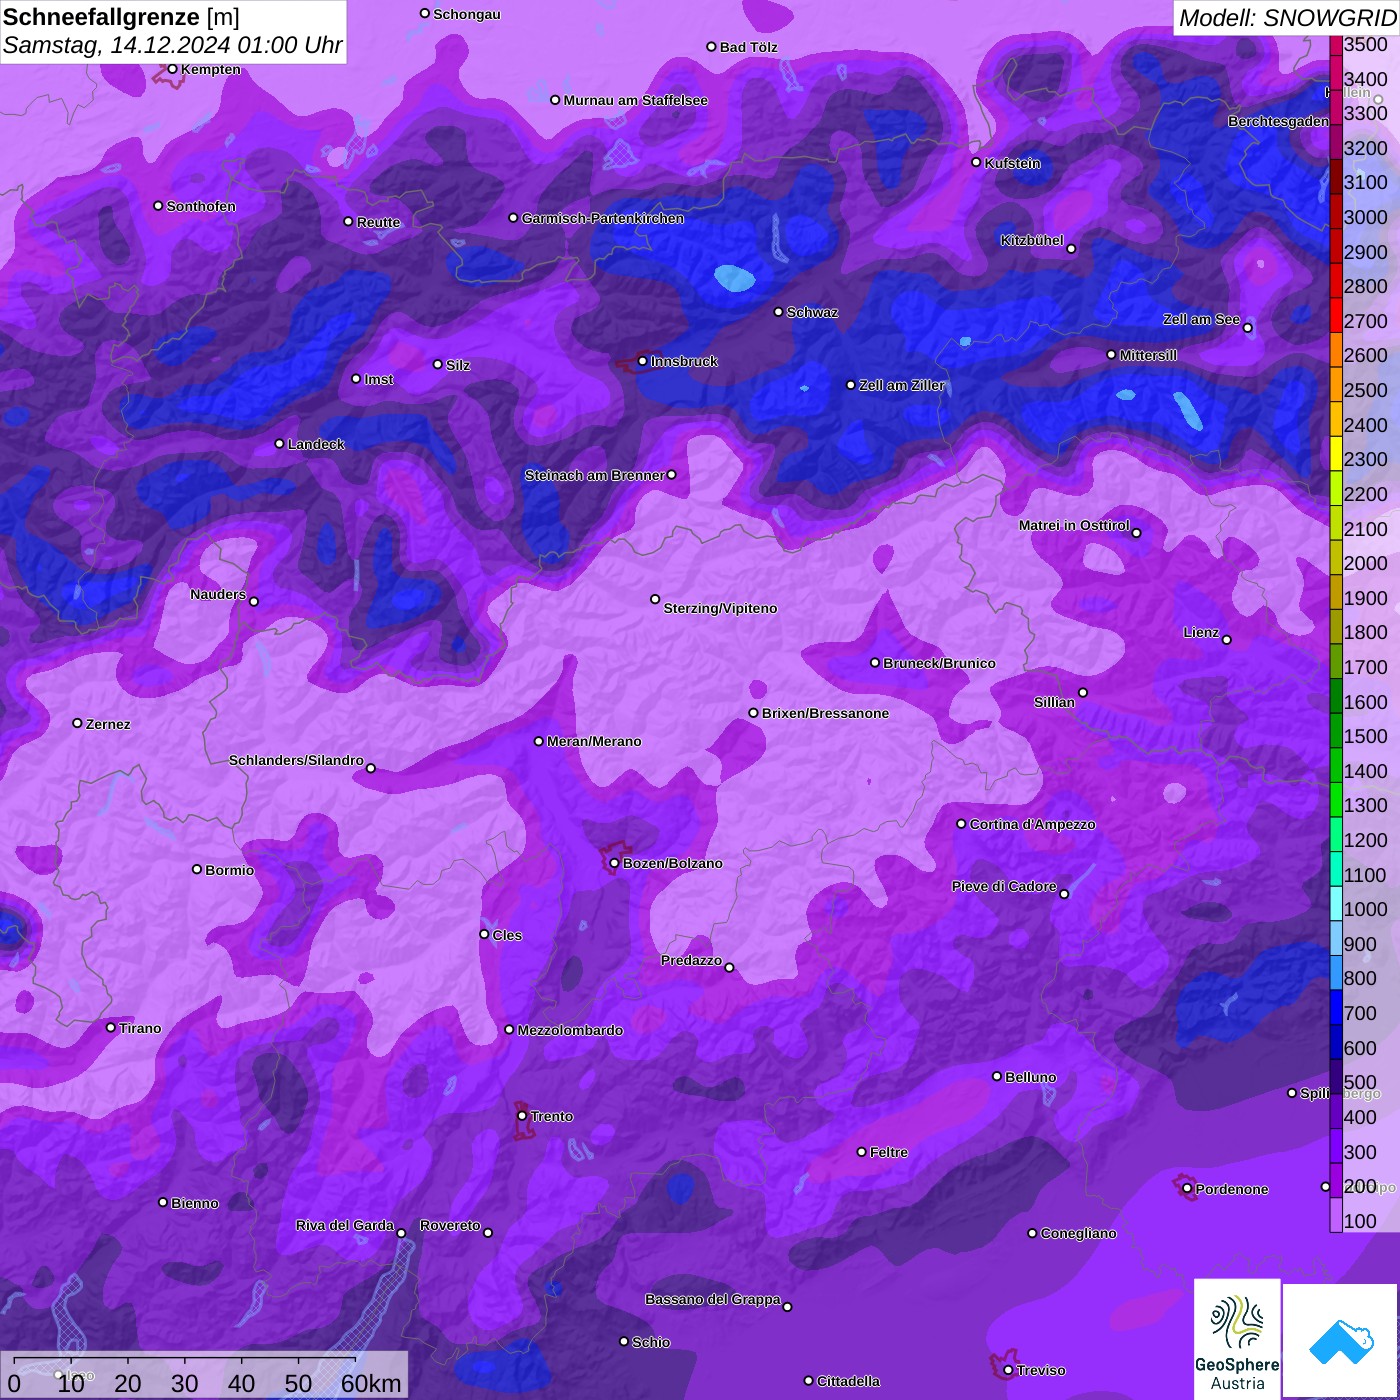Click the "Meran/Merano" label

click(594, 741)
